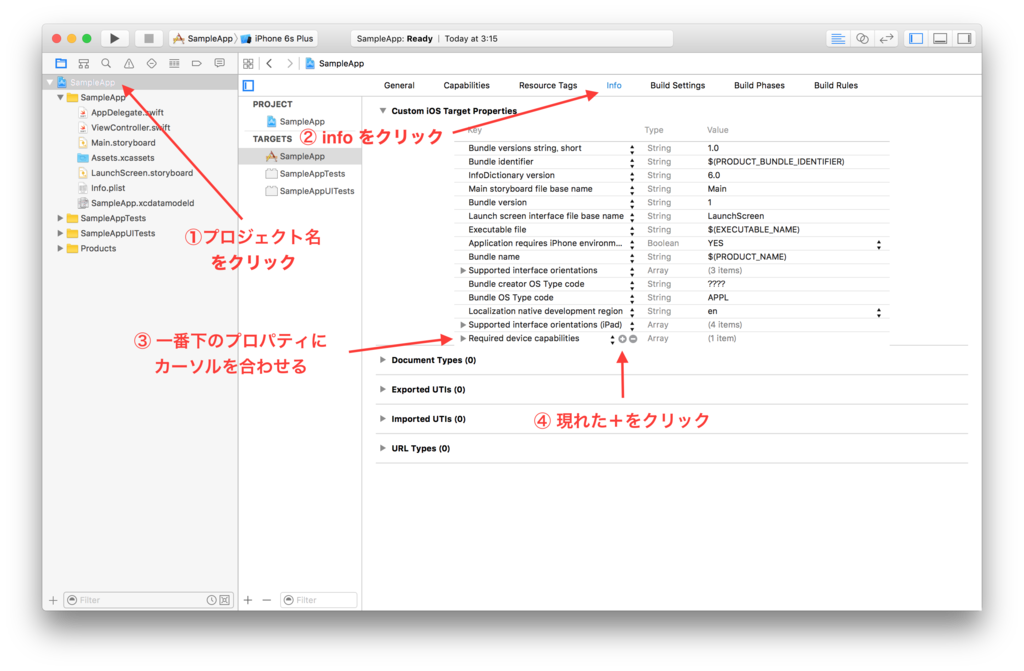Switch to the Build Settings tab
Viewport: 1024px width, 671px height.
pos(677,86)
